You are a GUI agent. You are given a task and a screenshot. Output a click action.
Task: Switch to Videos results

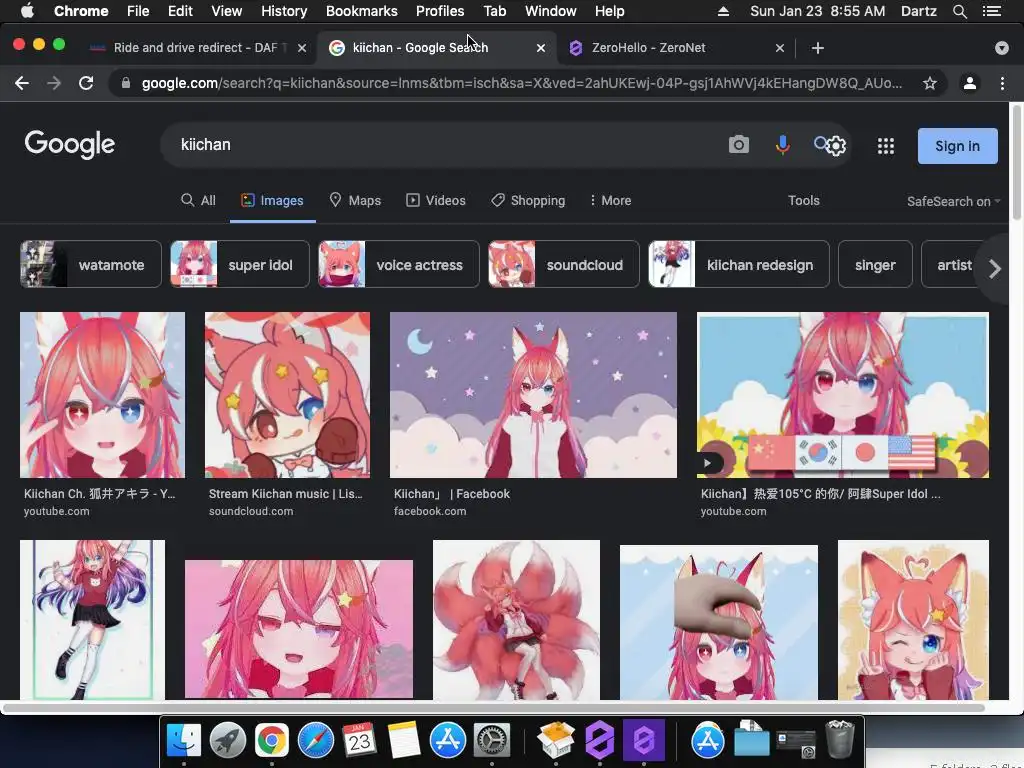pos(436,200)
